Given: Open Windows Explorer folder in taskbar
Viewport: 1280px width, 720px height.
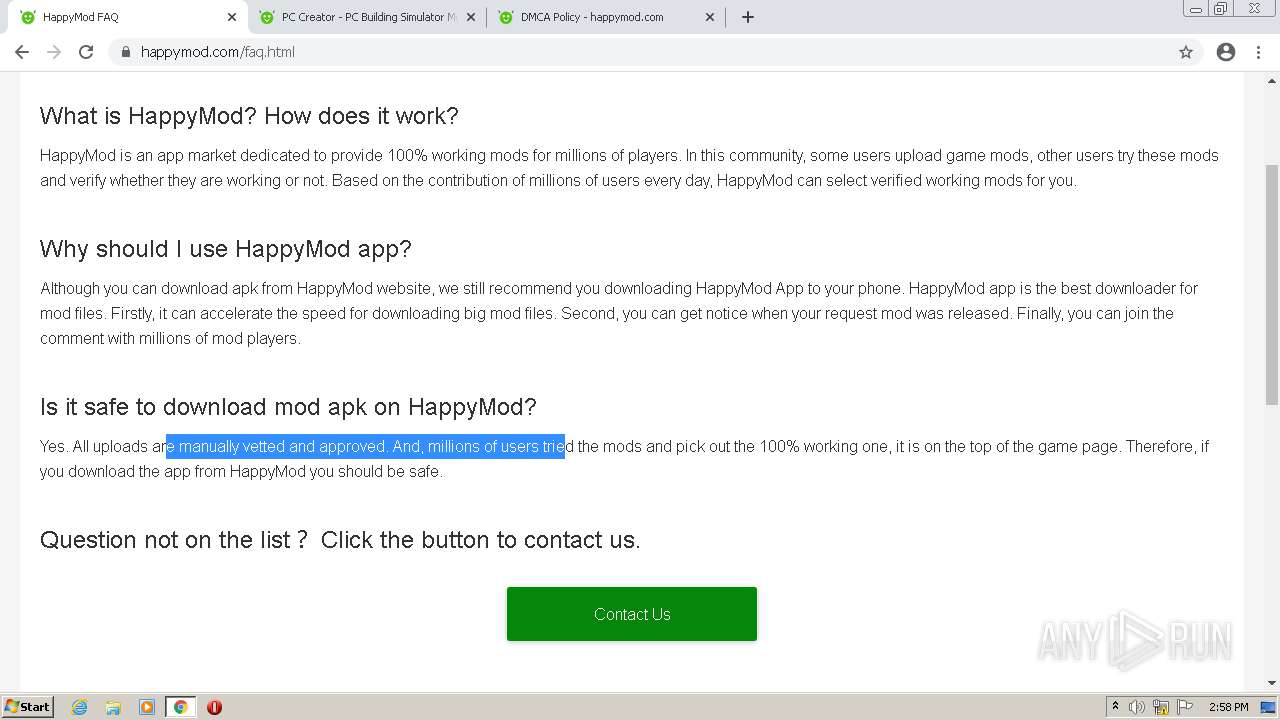Looking at the screenshot, I should click(113, 707).
